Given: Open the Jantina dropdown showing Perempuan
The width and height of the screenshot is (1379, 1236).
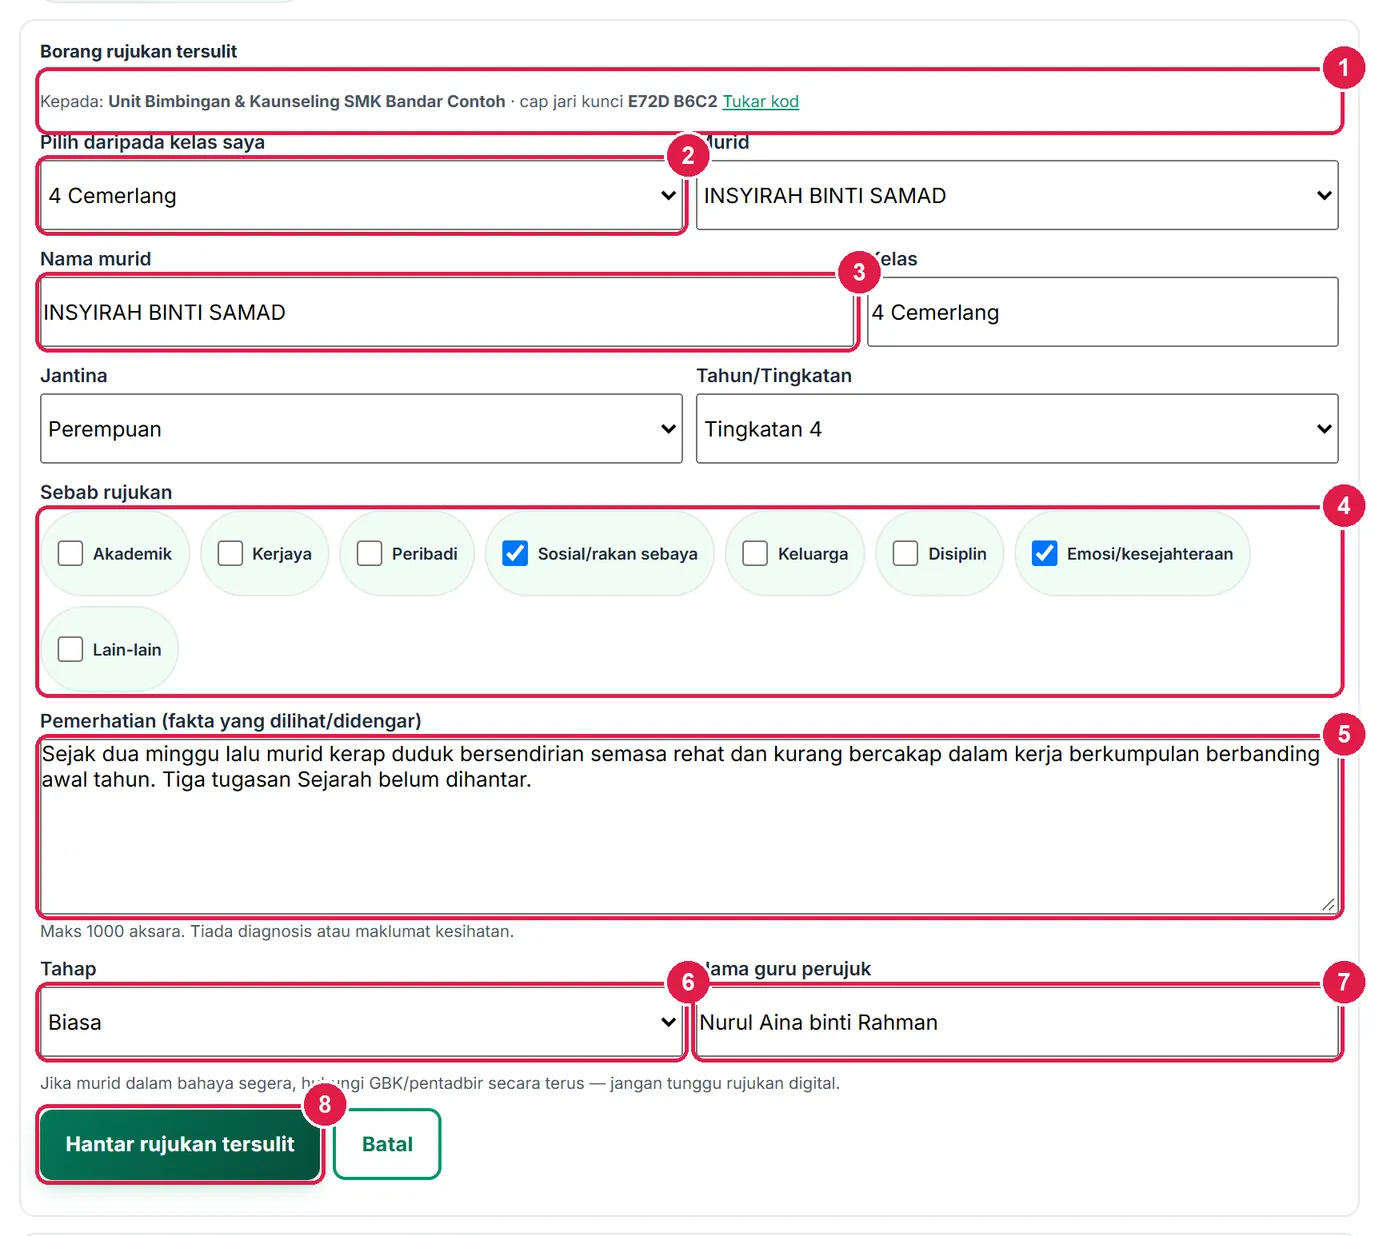Looking at the screenshot, I should (361, 428).
